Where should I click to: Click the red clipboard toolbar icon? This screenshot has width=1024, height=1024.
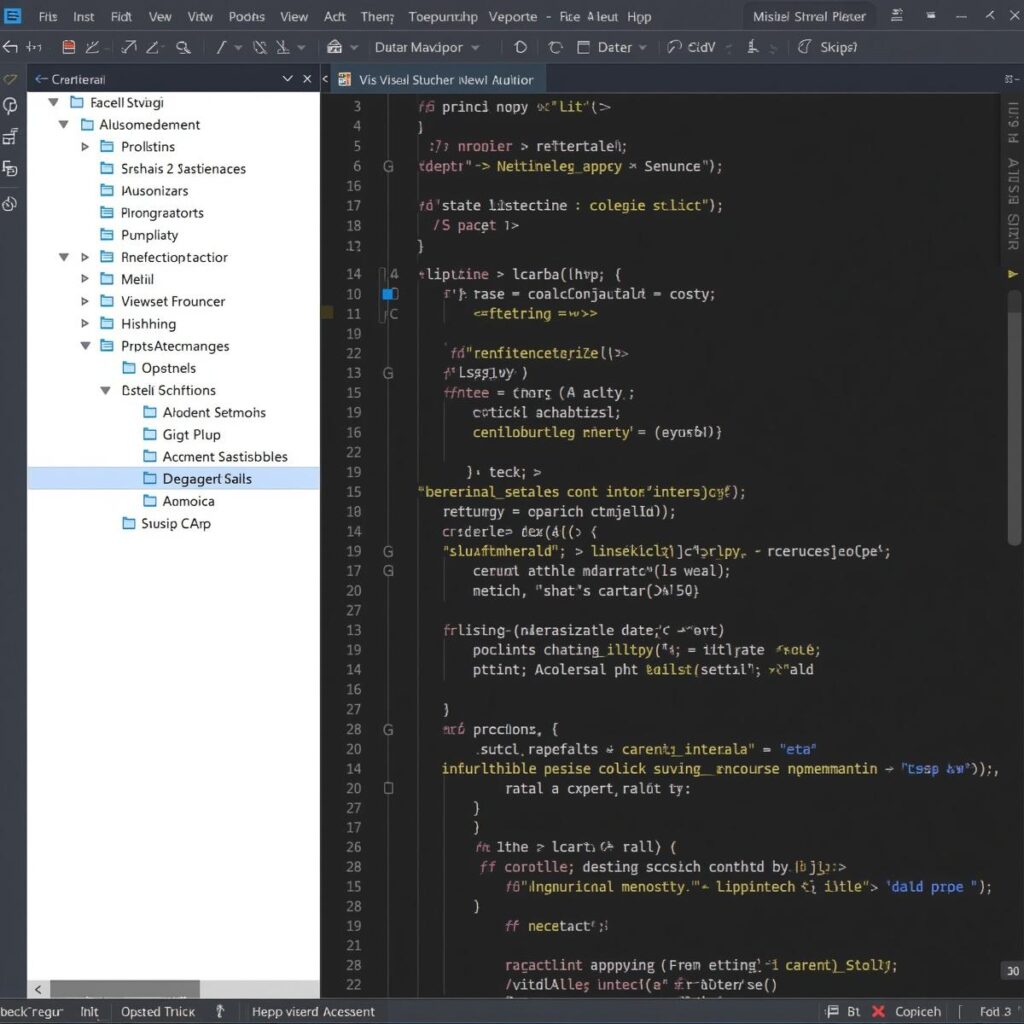[69, 47]
